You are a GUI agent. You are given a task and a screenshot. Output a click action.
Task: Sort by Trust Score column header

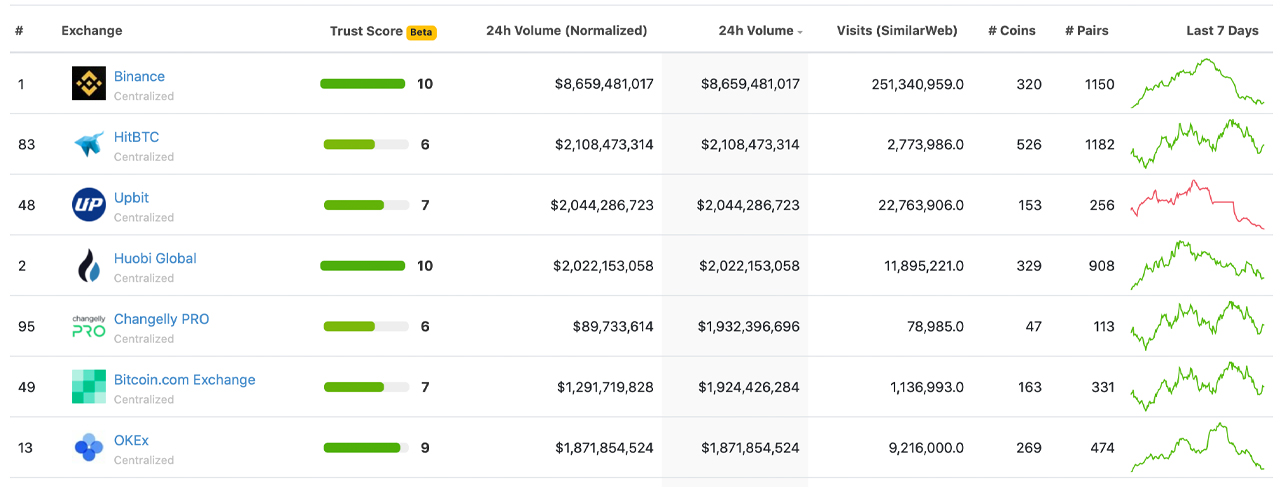click(366, 31)
